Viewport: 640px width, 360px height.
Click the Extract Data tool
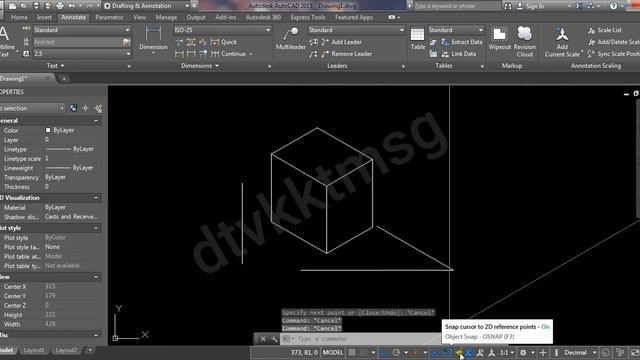coord(462,42)
